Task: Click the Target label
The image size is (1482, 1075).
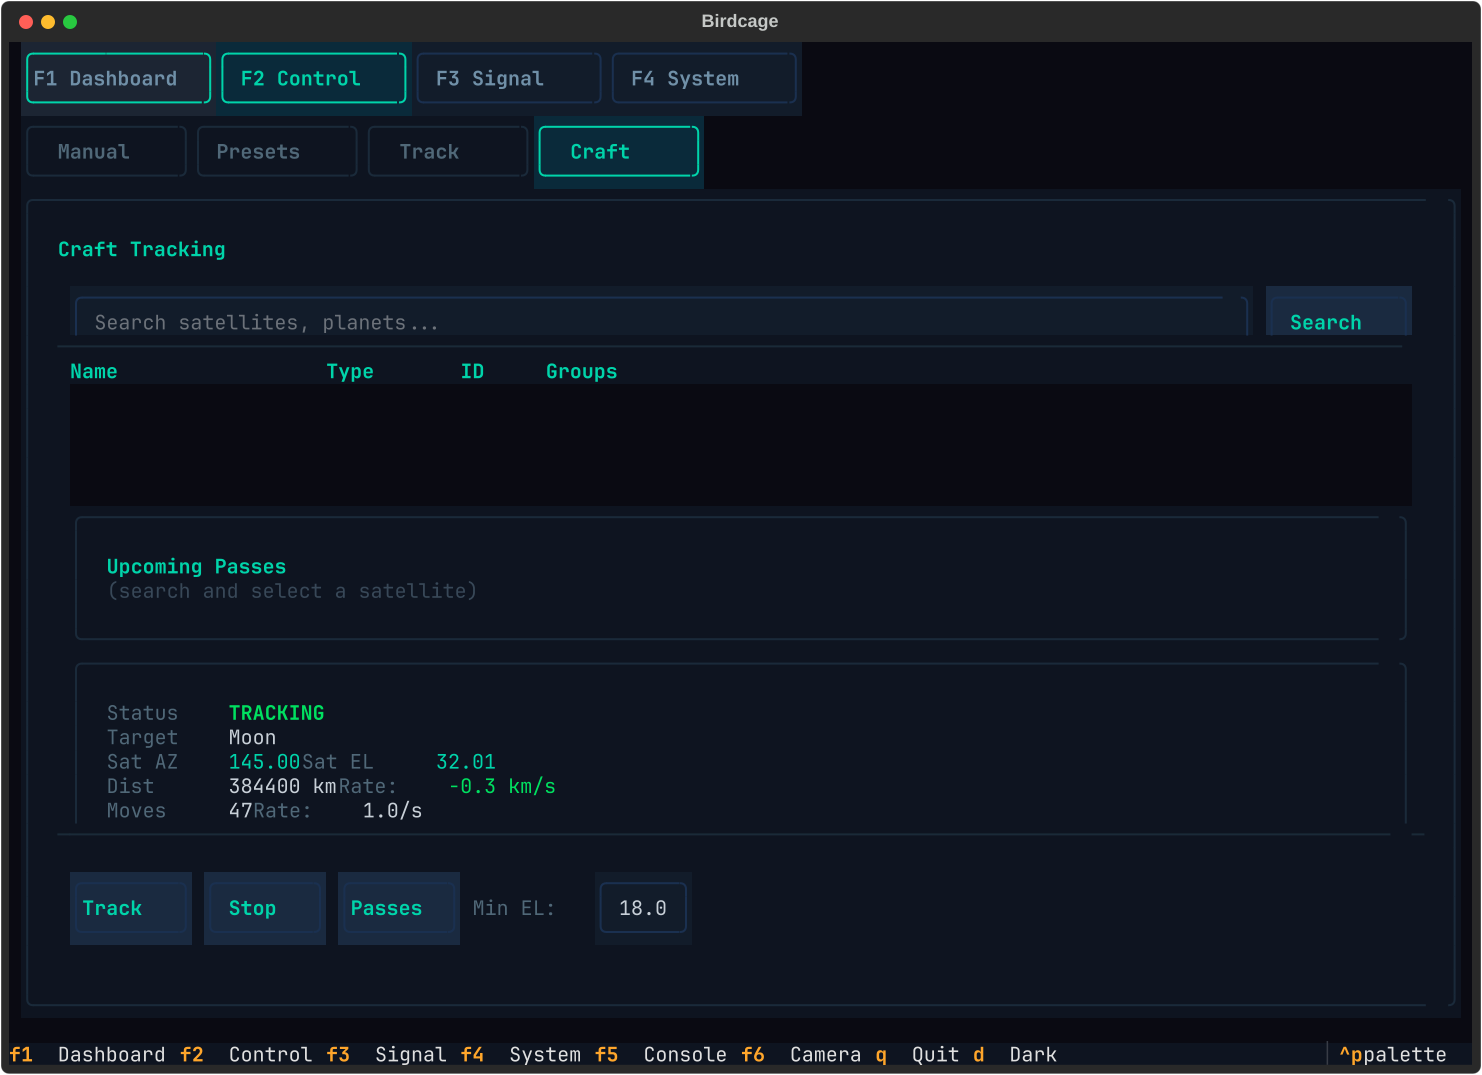Action: (x=143, y=737)
